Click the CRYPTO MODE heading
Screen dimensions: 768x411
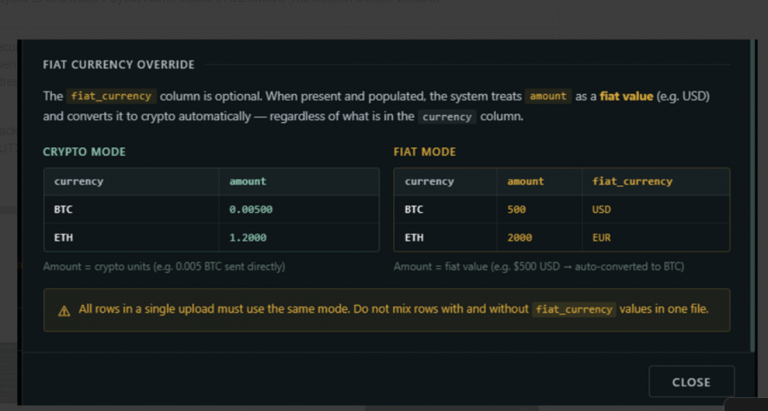click(84, 152)
